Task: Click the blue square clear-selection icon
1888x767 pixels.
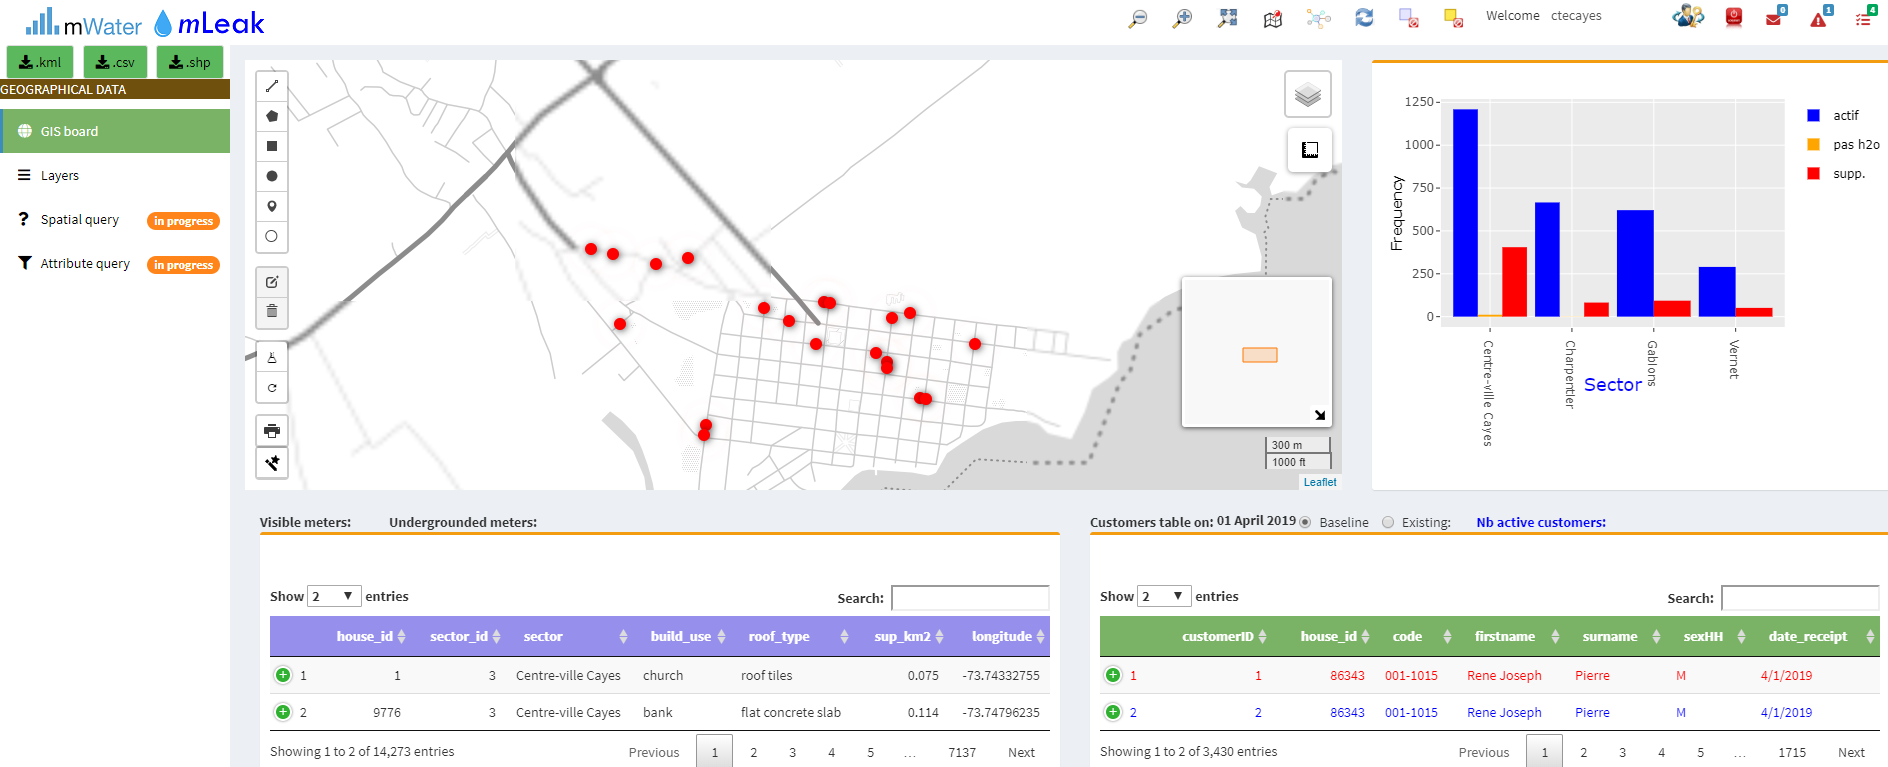Action: click(x=1409, y=18)
